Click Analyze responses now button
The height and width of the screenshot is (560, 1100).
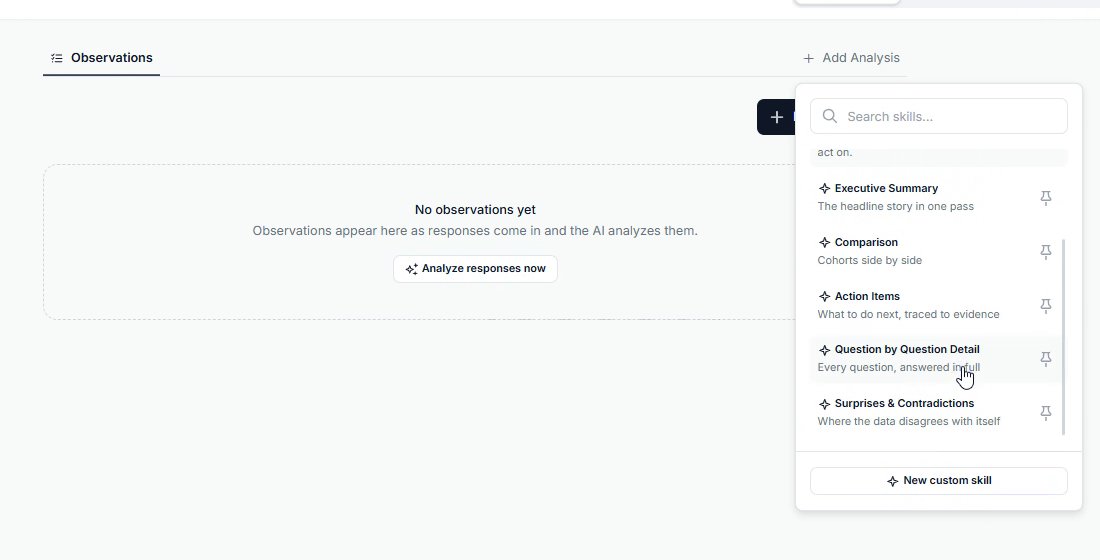point(476,269)
